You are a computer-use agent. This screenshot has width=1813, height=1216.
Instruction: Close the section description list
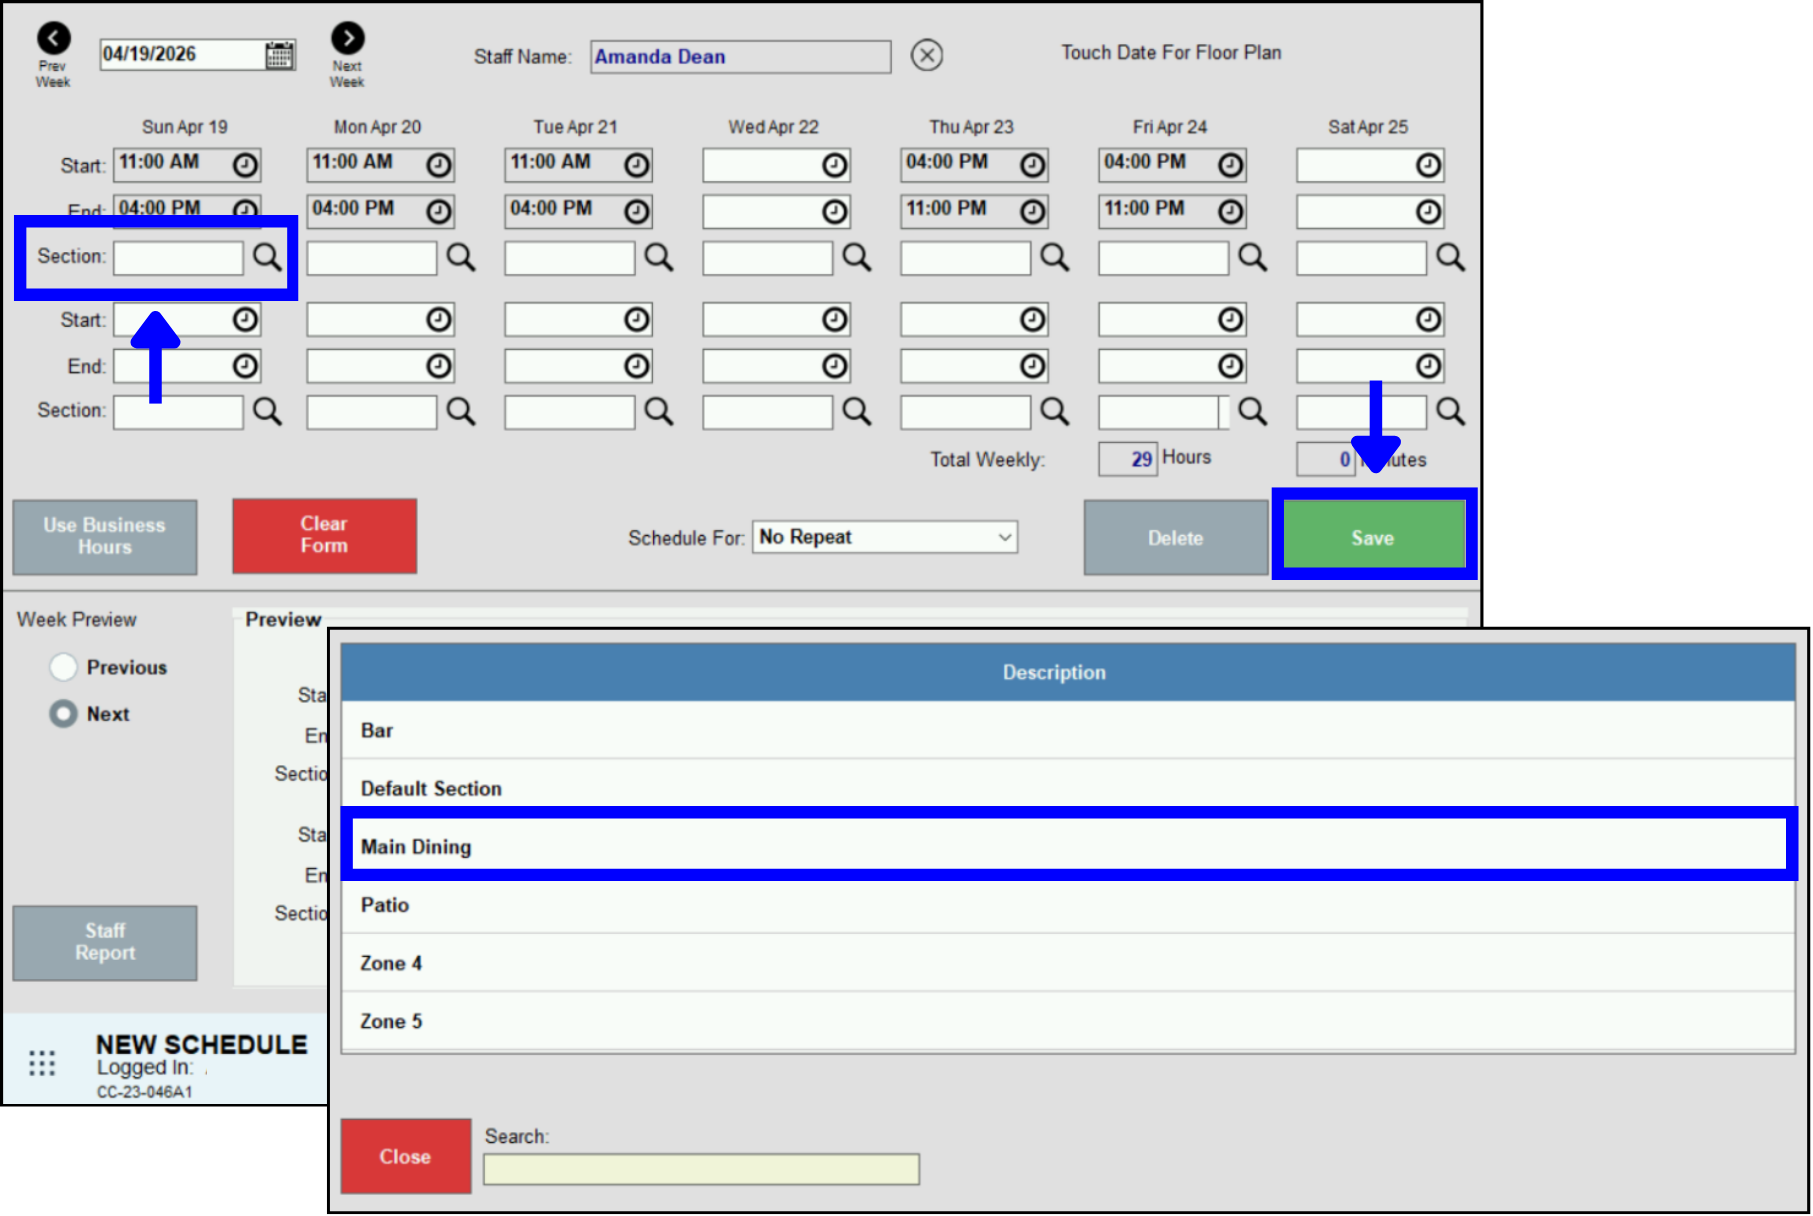click(404, 1156)
